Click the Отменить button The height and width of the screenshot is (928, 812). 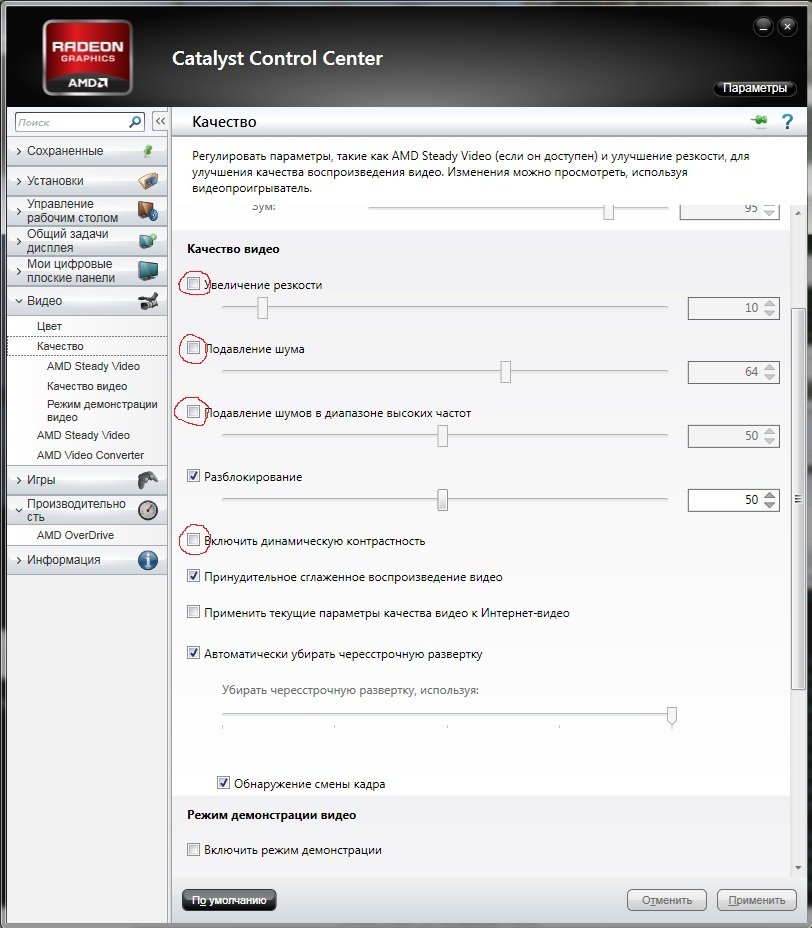pyautogui.click(x=666, y=900)
